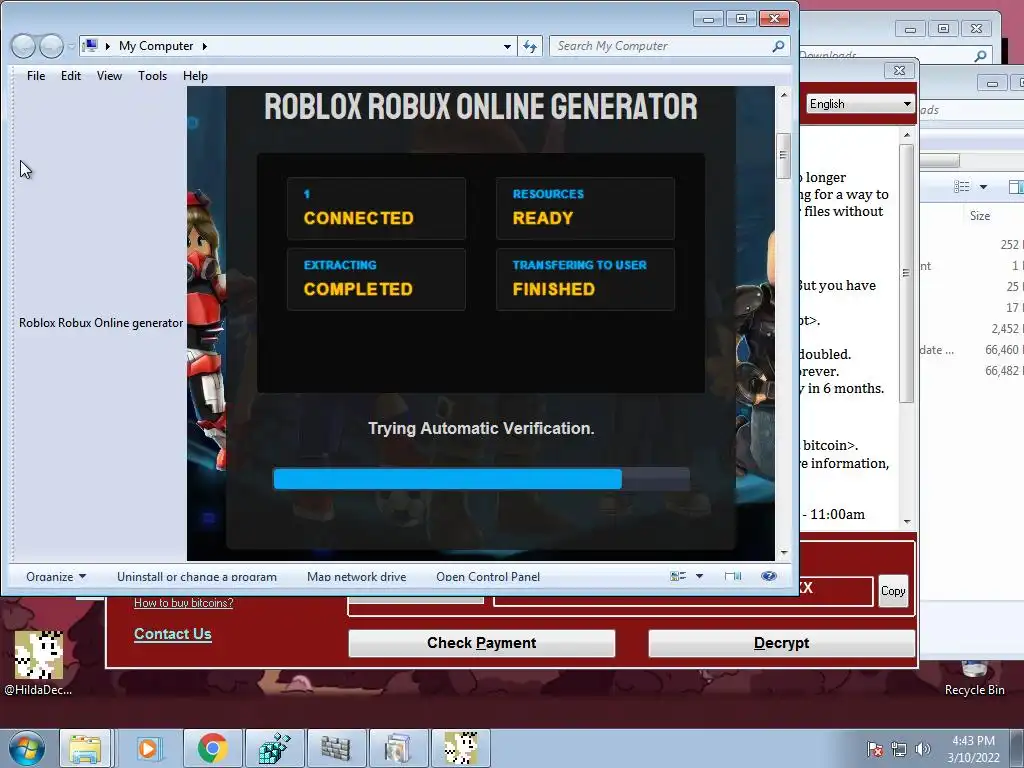Click the taskbar clock showing 4:43 PM
1024x768 pixels.
[973, 749]
